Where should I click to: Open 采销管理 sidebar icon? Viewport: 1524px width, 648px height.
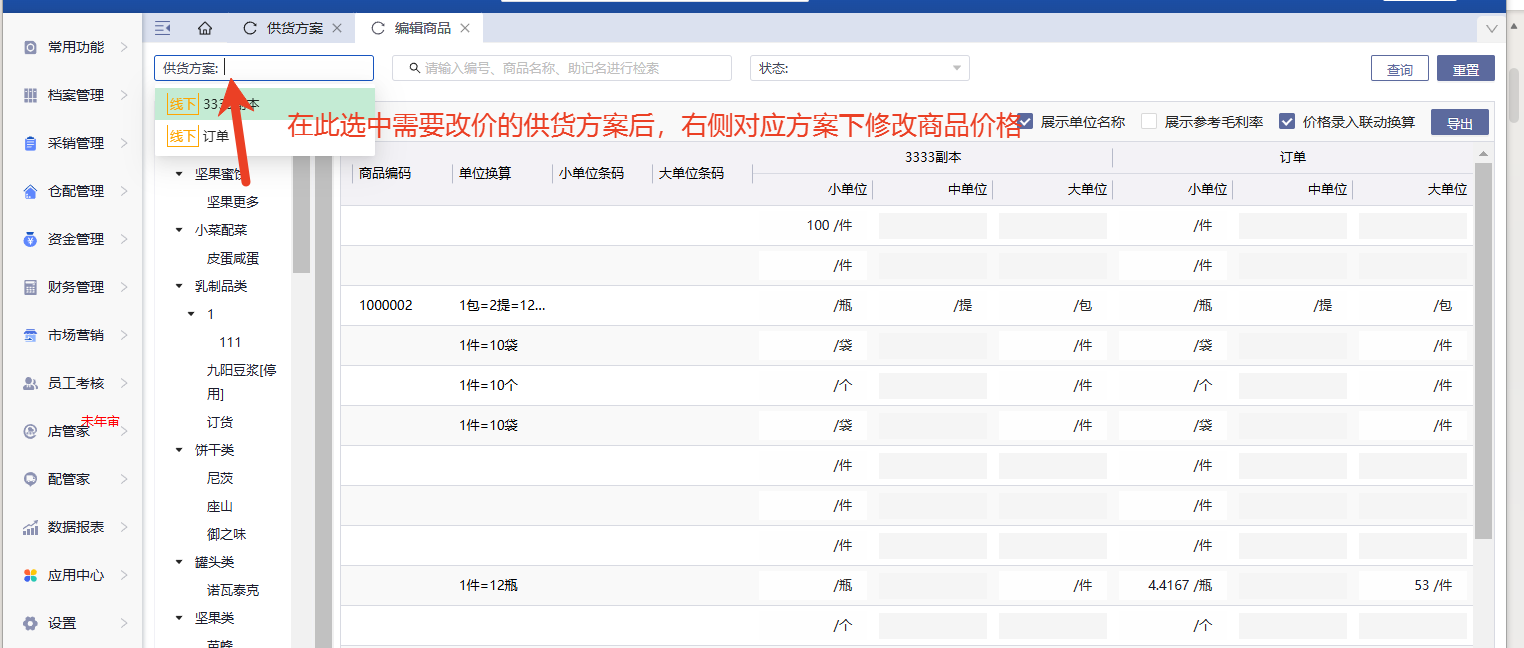[30, 143]
